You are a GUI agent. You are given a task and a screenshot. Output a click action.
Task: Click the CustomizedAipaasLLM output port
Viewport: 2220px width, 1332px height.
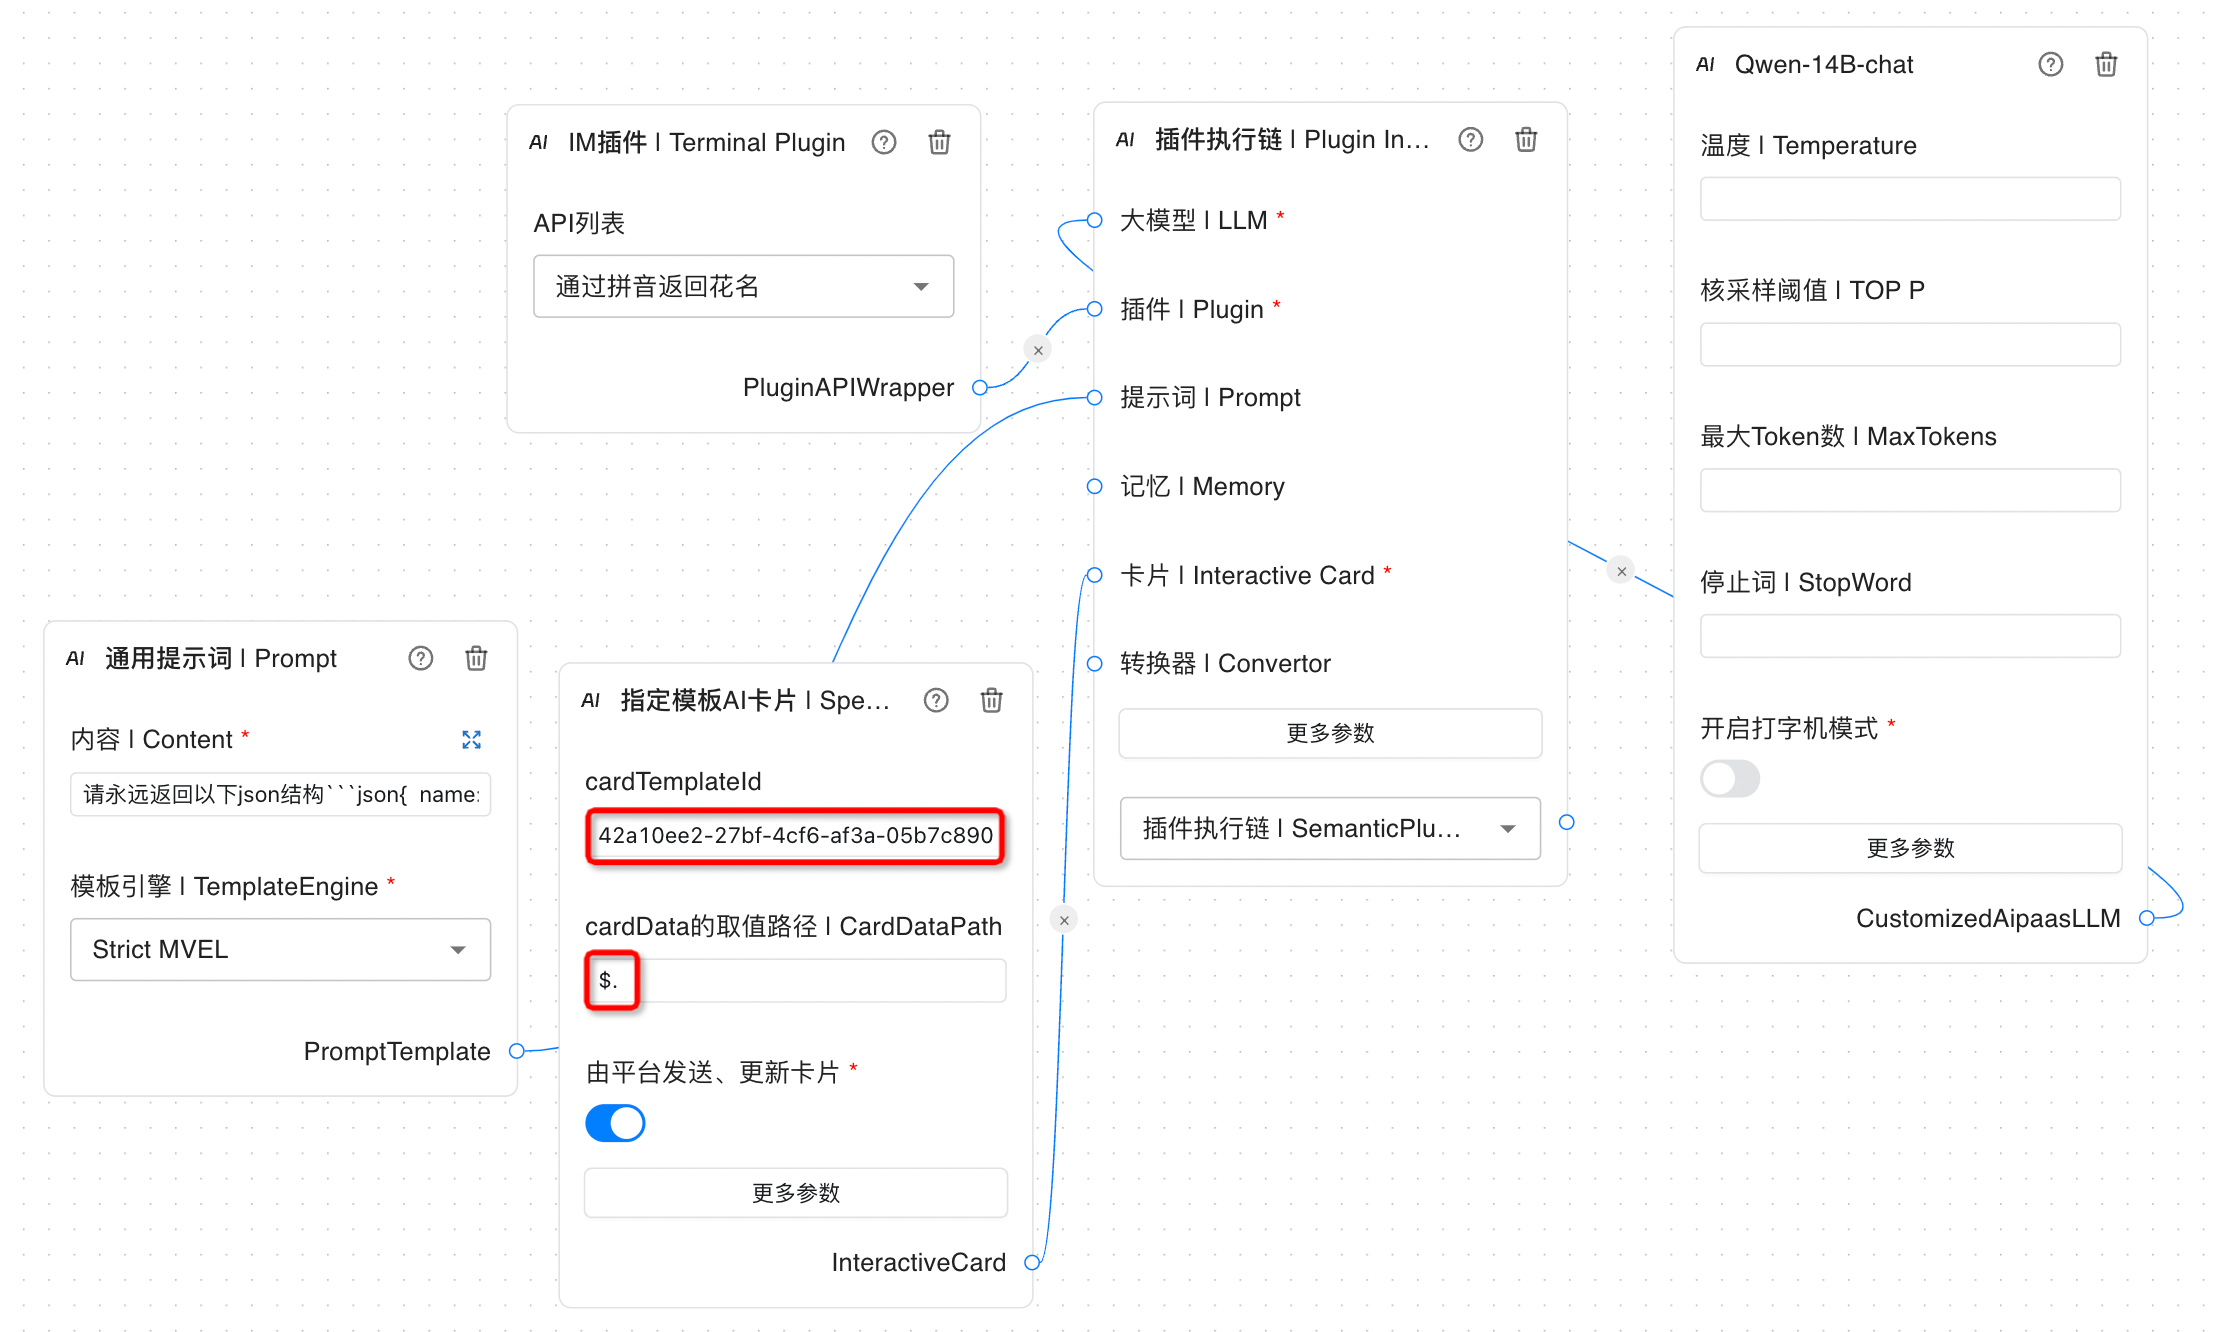(x=2146, y=918)
